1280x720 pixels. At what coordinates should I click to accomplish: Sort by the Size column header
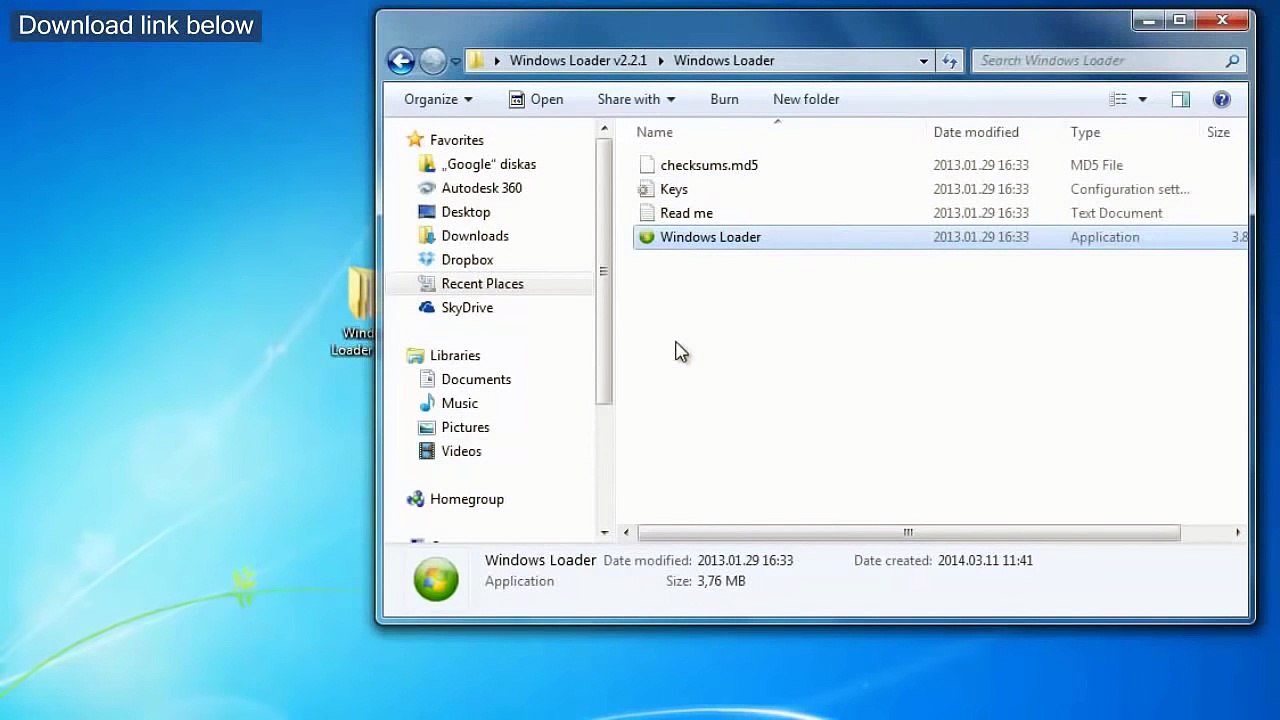(1218, 132)
